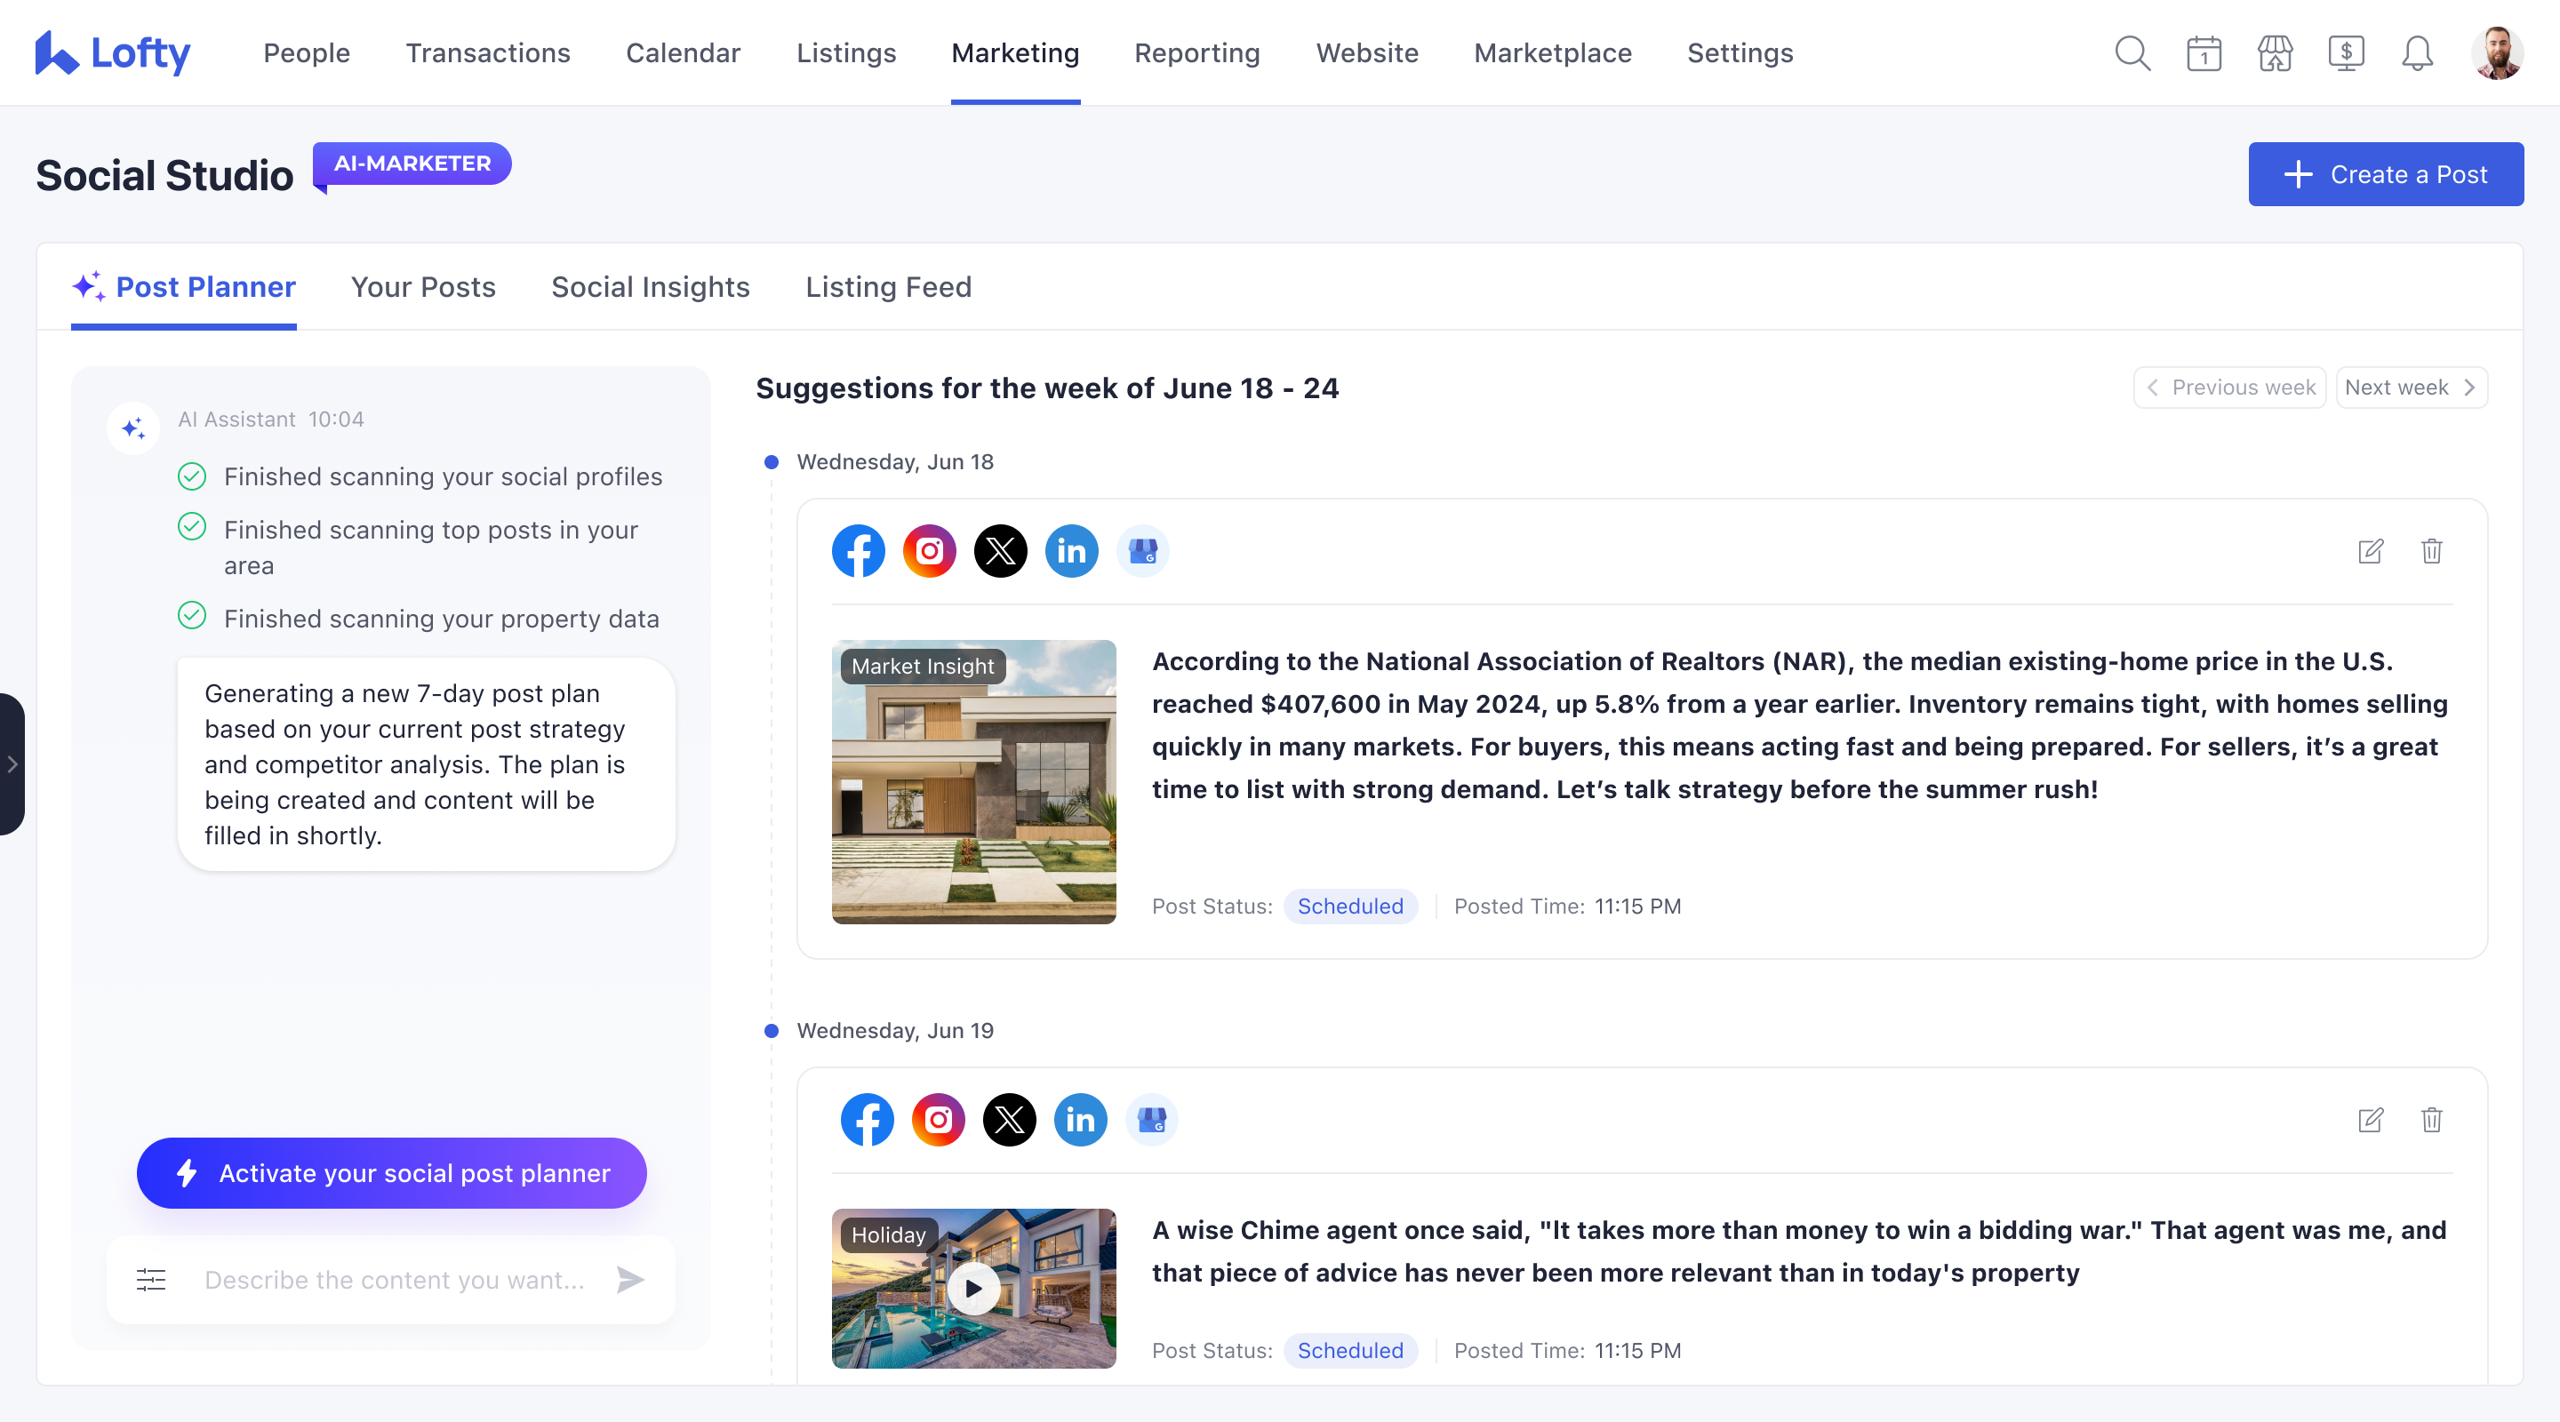Click the send arrow in chat box
Image resolution: width=2560 pixels, height=1422 pixels.
pyautogui.click(x=630, y=1279)
